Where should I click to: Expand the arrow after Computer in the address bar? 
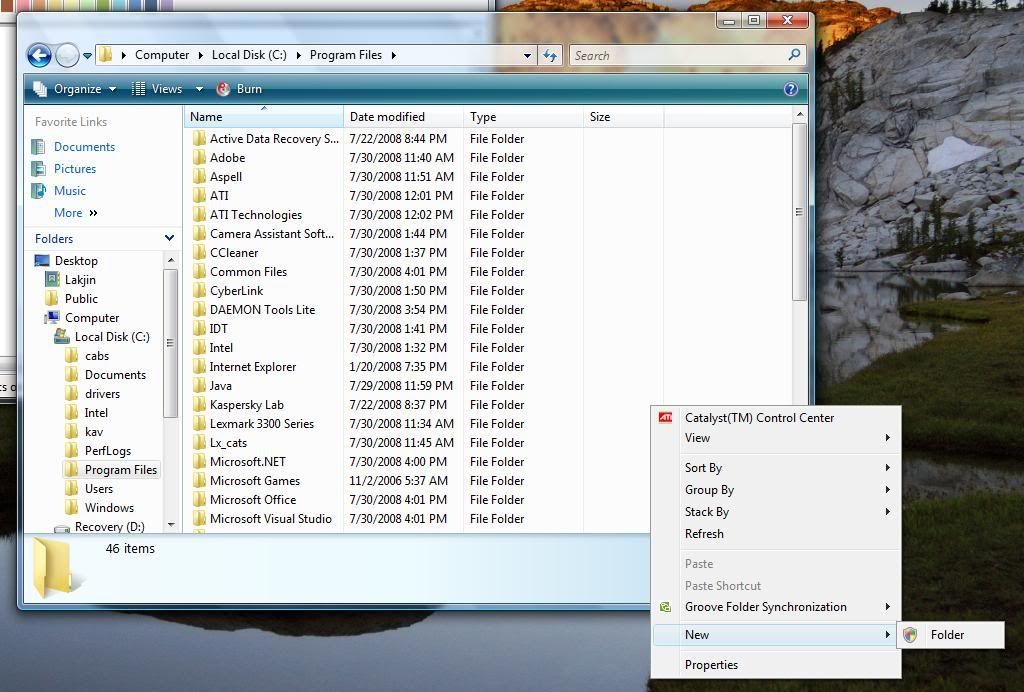(200, 55)
